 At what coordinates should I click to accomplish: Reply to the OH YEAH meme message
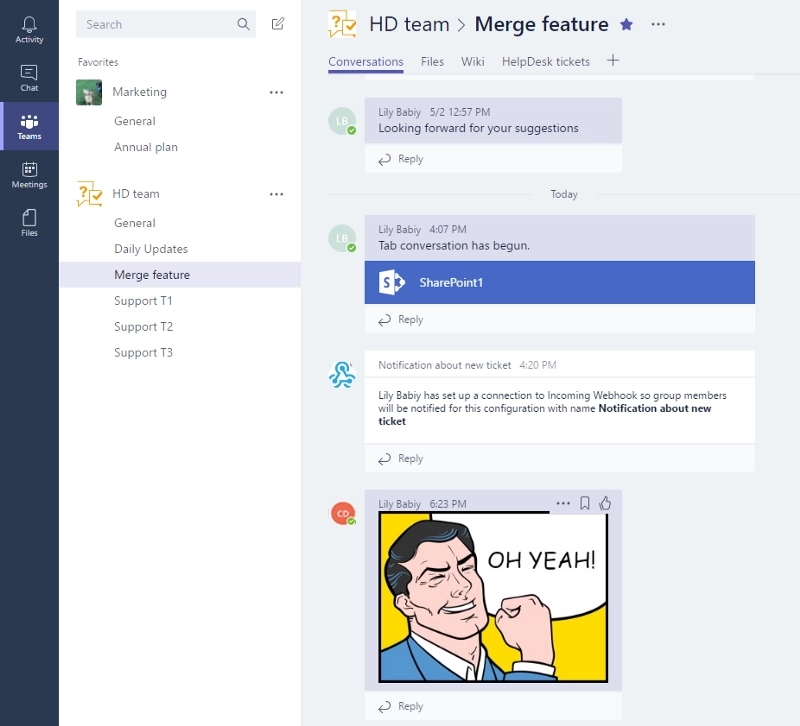[401, 706]
